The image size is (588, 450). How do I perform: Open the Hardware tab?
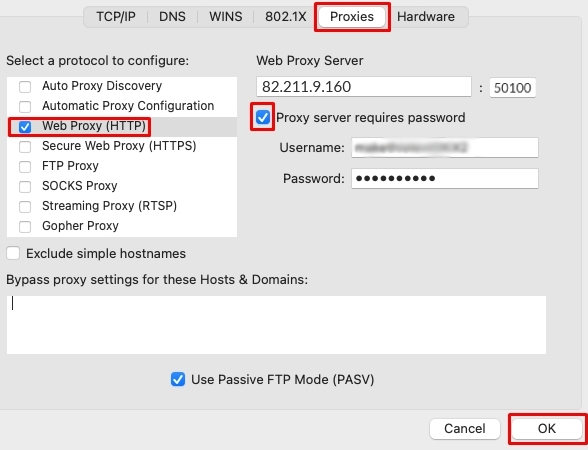426,17
